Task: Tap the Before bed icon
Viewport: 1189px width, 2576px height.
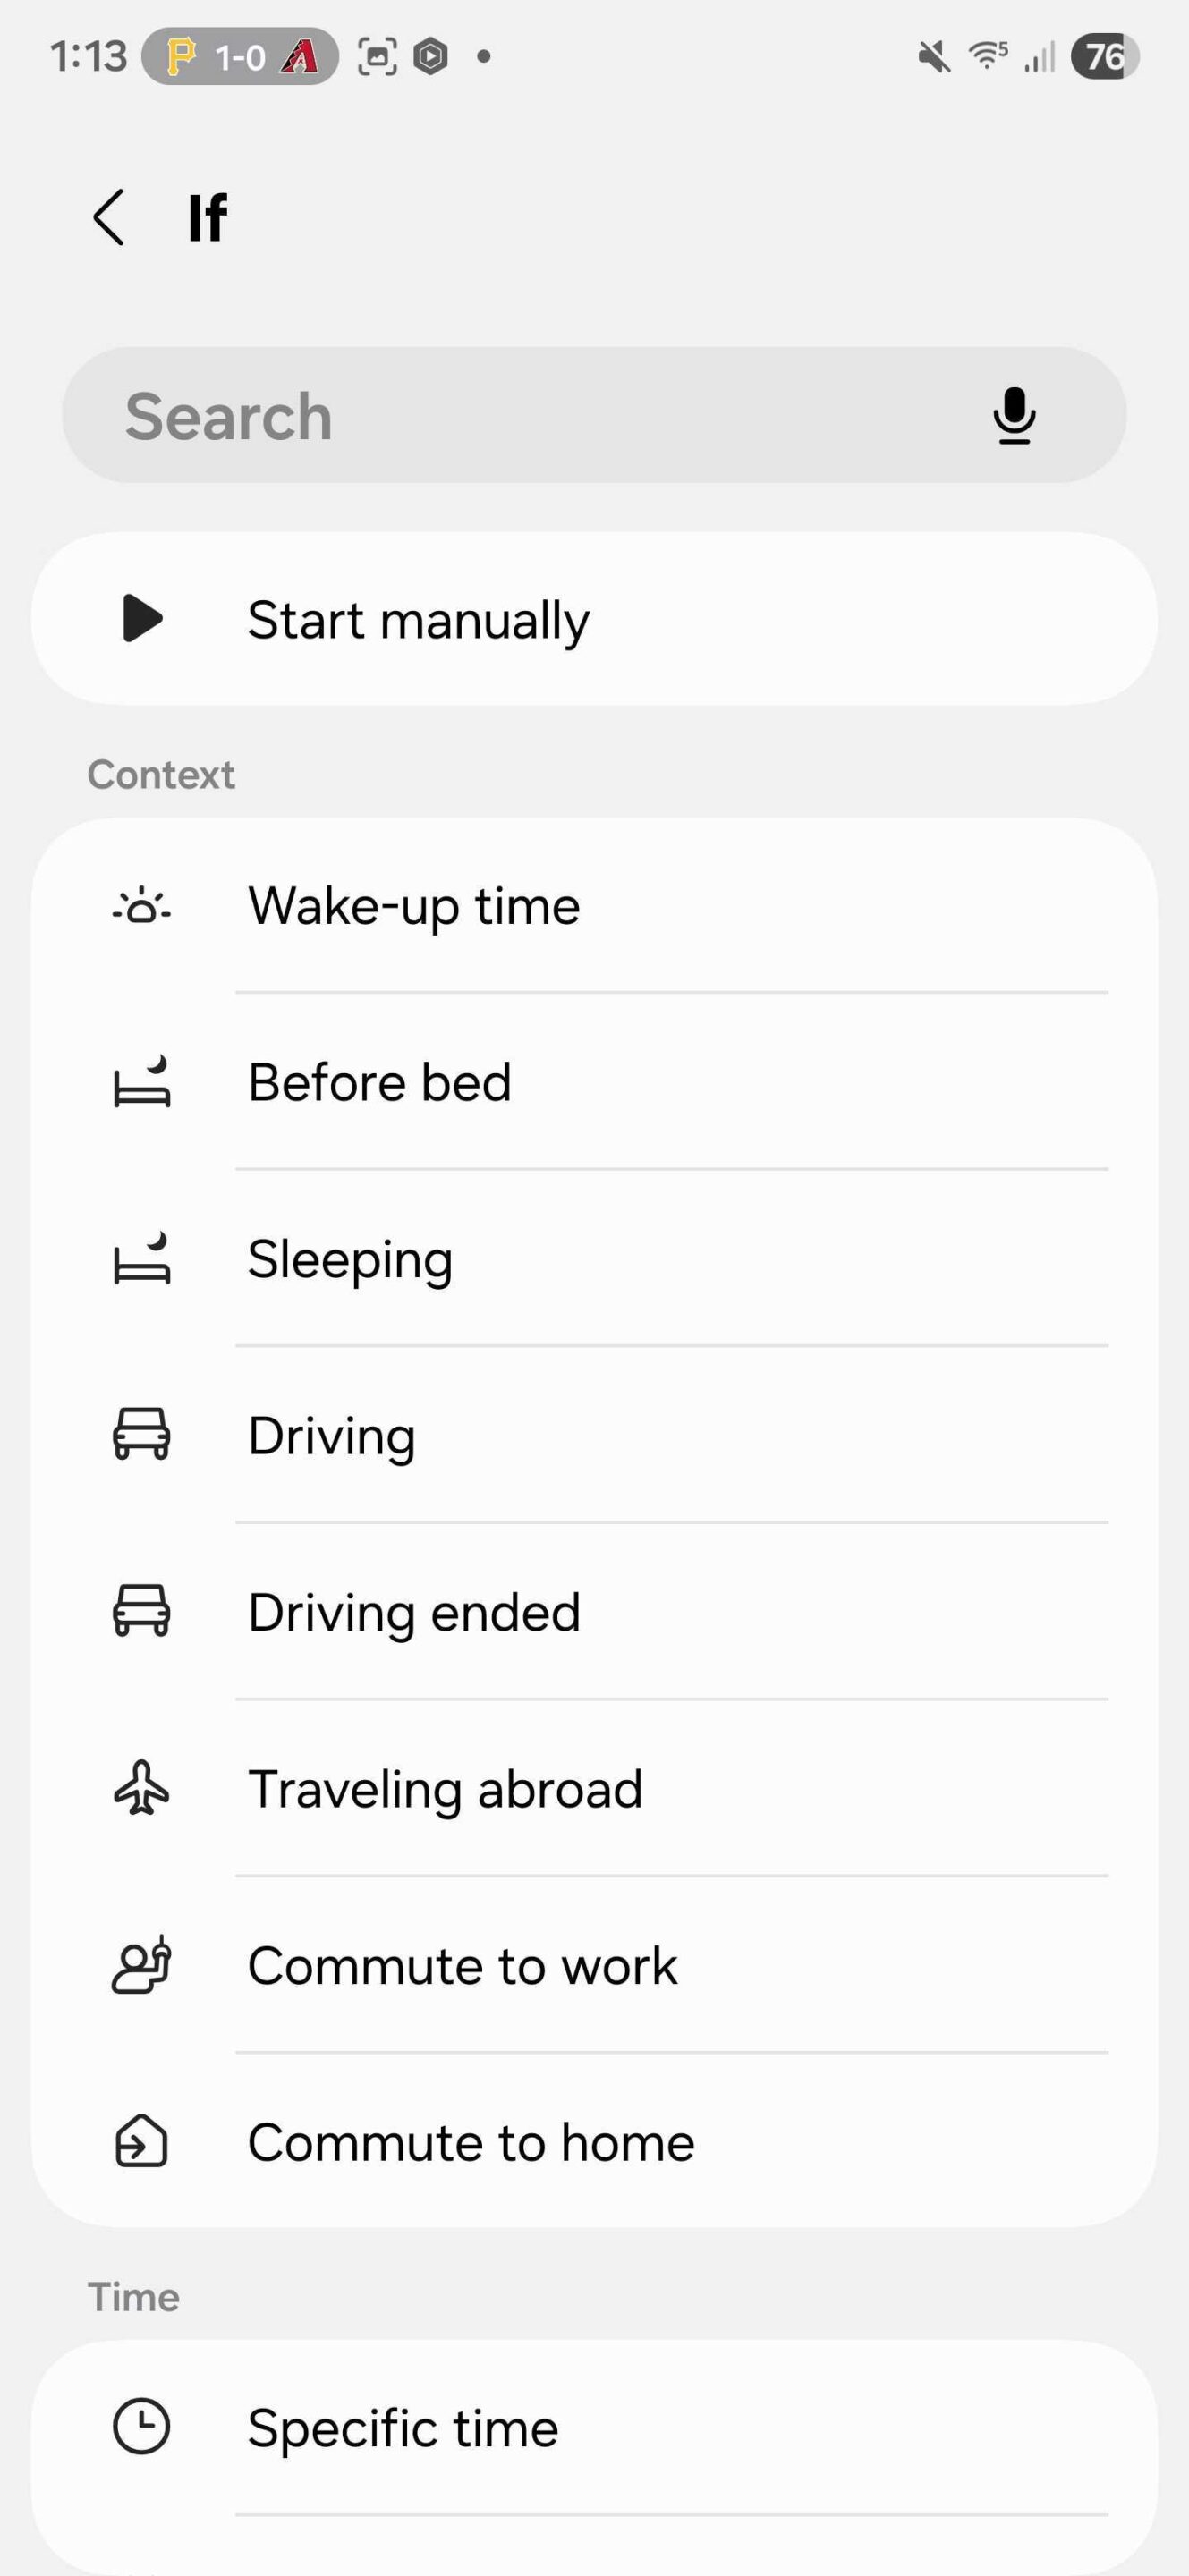Action: (142, 1082)
